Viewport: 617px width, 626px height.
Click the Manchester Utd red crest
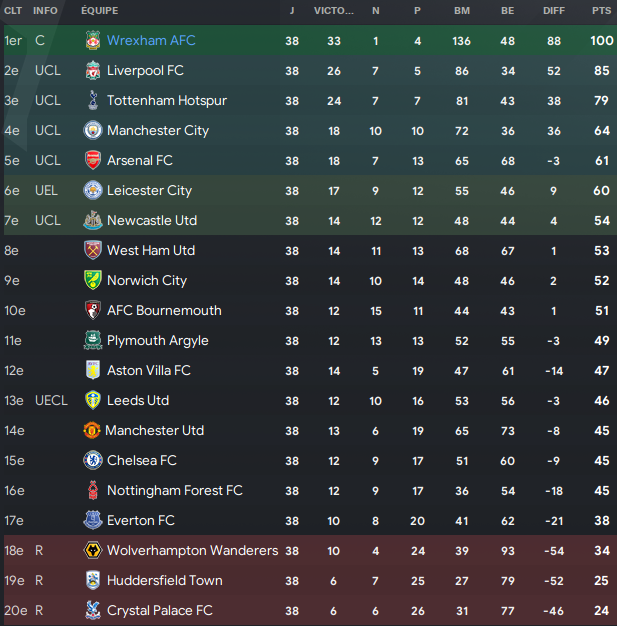point(92,430)
